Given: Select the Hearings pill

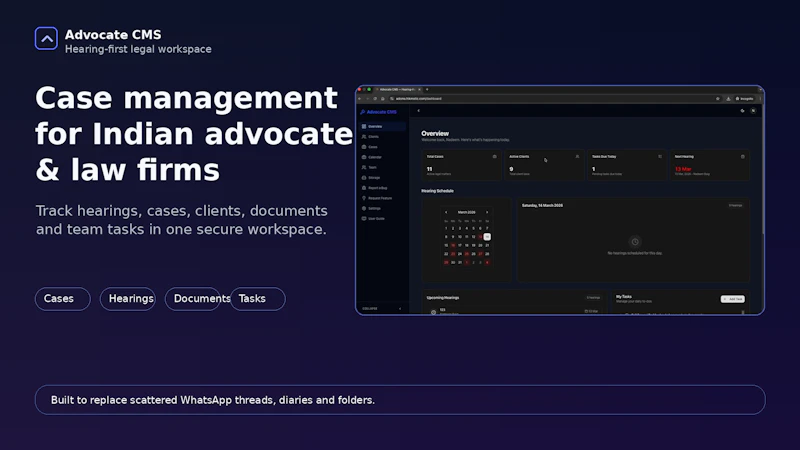Looking at the screenshot, I should [128, 299].
